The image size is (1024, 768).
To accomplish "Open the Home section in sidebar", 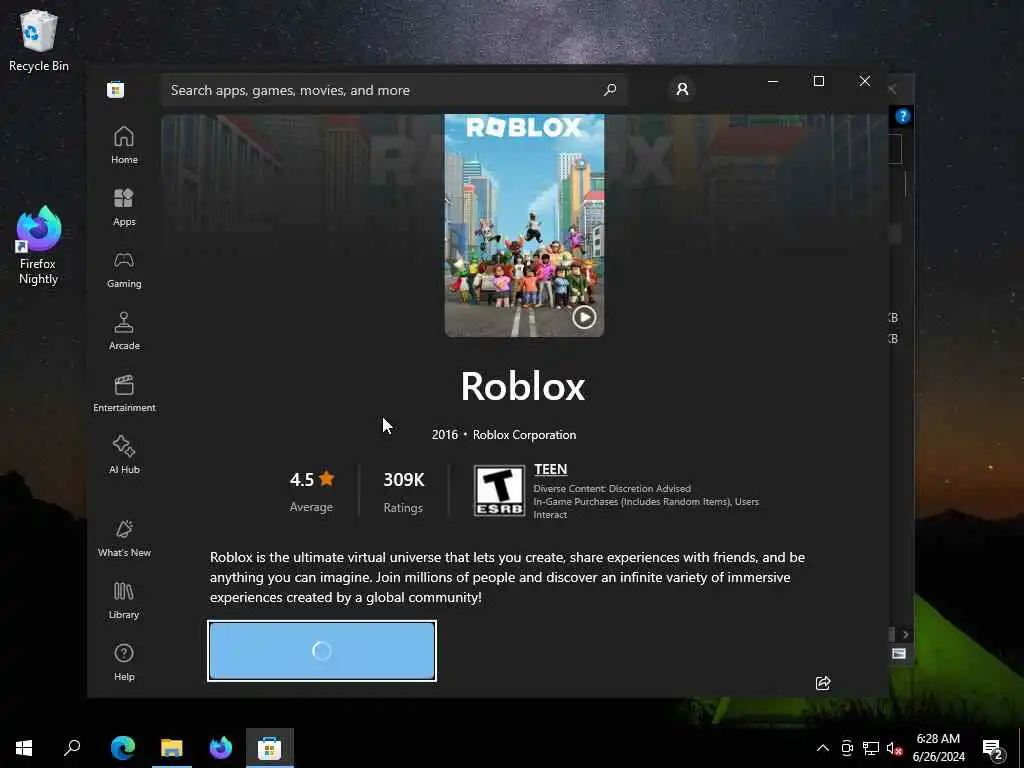I will click(x=124, y=145).
